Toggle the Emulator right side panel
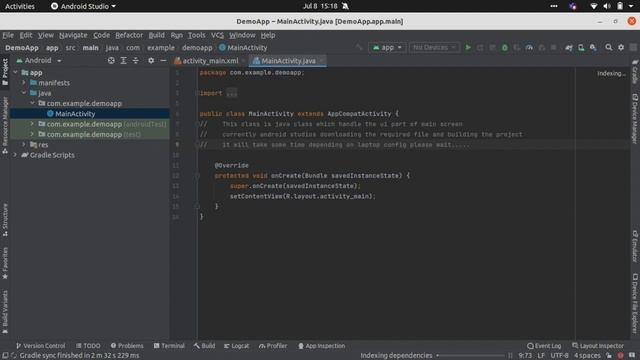Viewport: 640px width, 360px height. click(x=635, y=246)
